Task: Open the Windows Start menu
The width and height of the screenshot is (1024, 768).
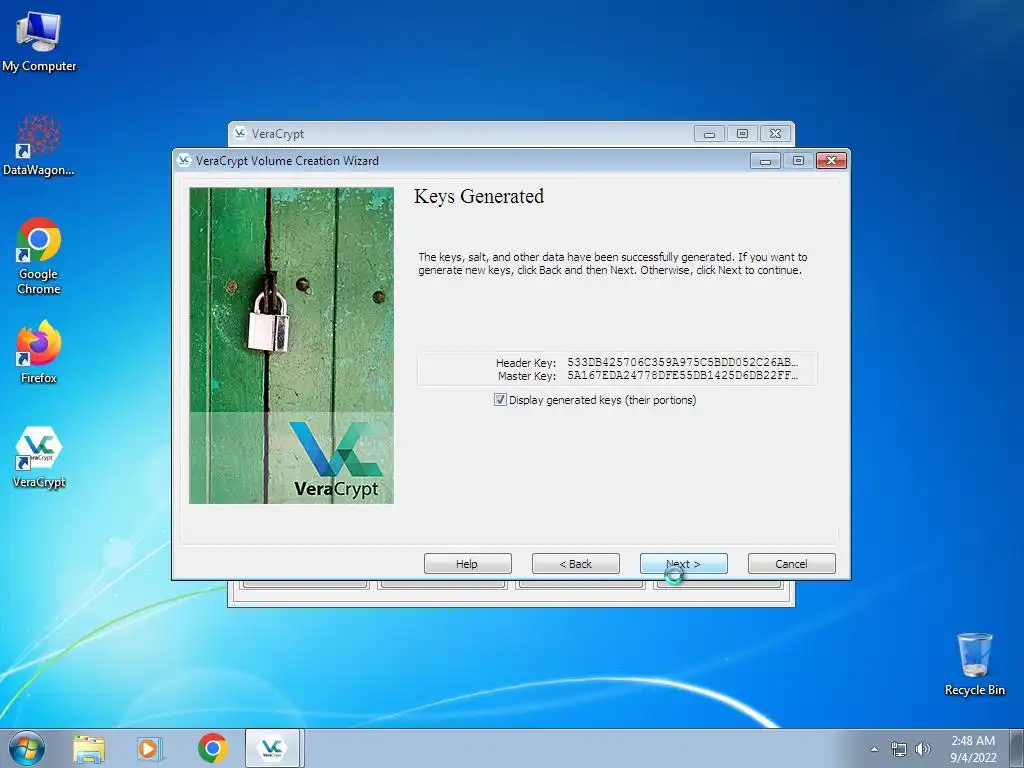Action: (27, 748)
